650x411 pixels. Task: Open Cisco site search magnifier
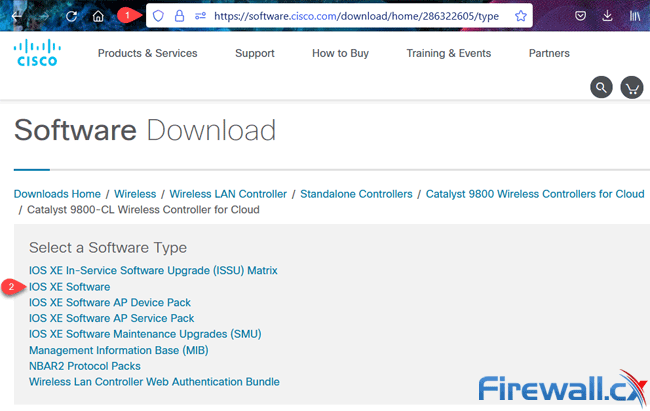601,87
